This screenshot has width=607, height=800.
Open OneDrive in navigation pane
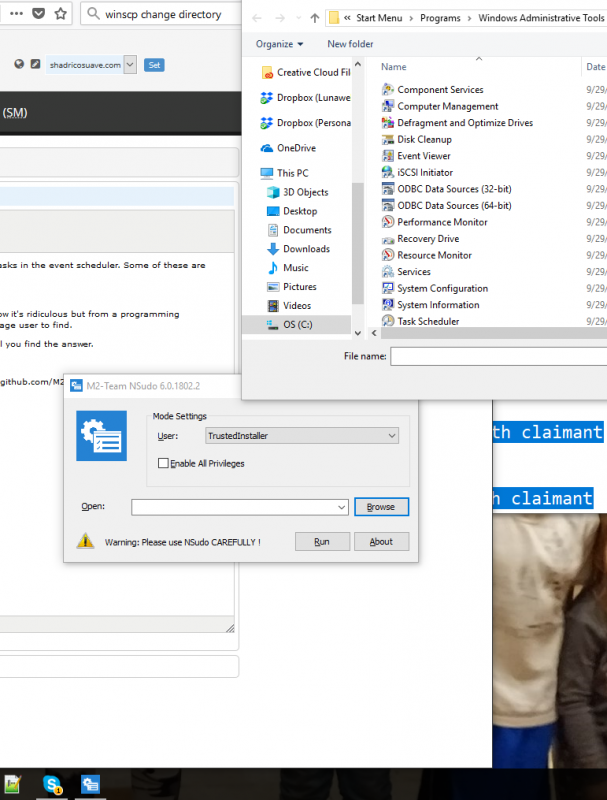coord(288,148)
